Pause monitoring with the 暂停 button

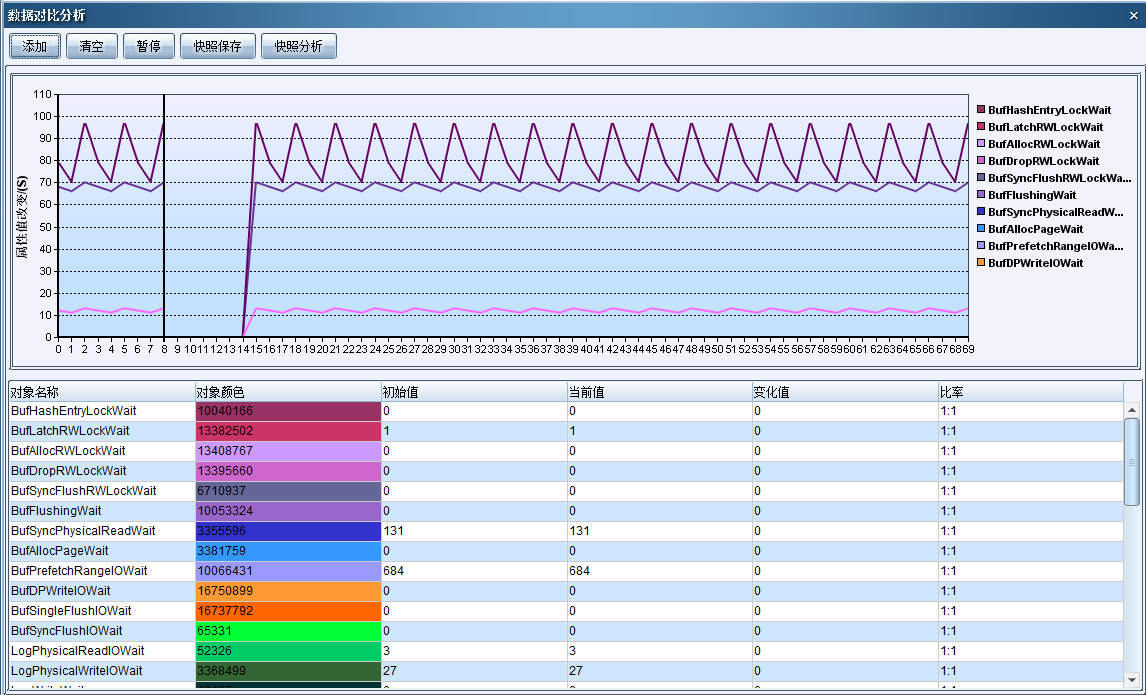(148, 46)
